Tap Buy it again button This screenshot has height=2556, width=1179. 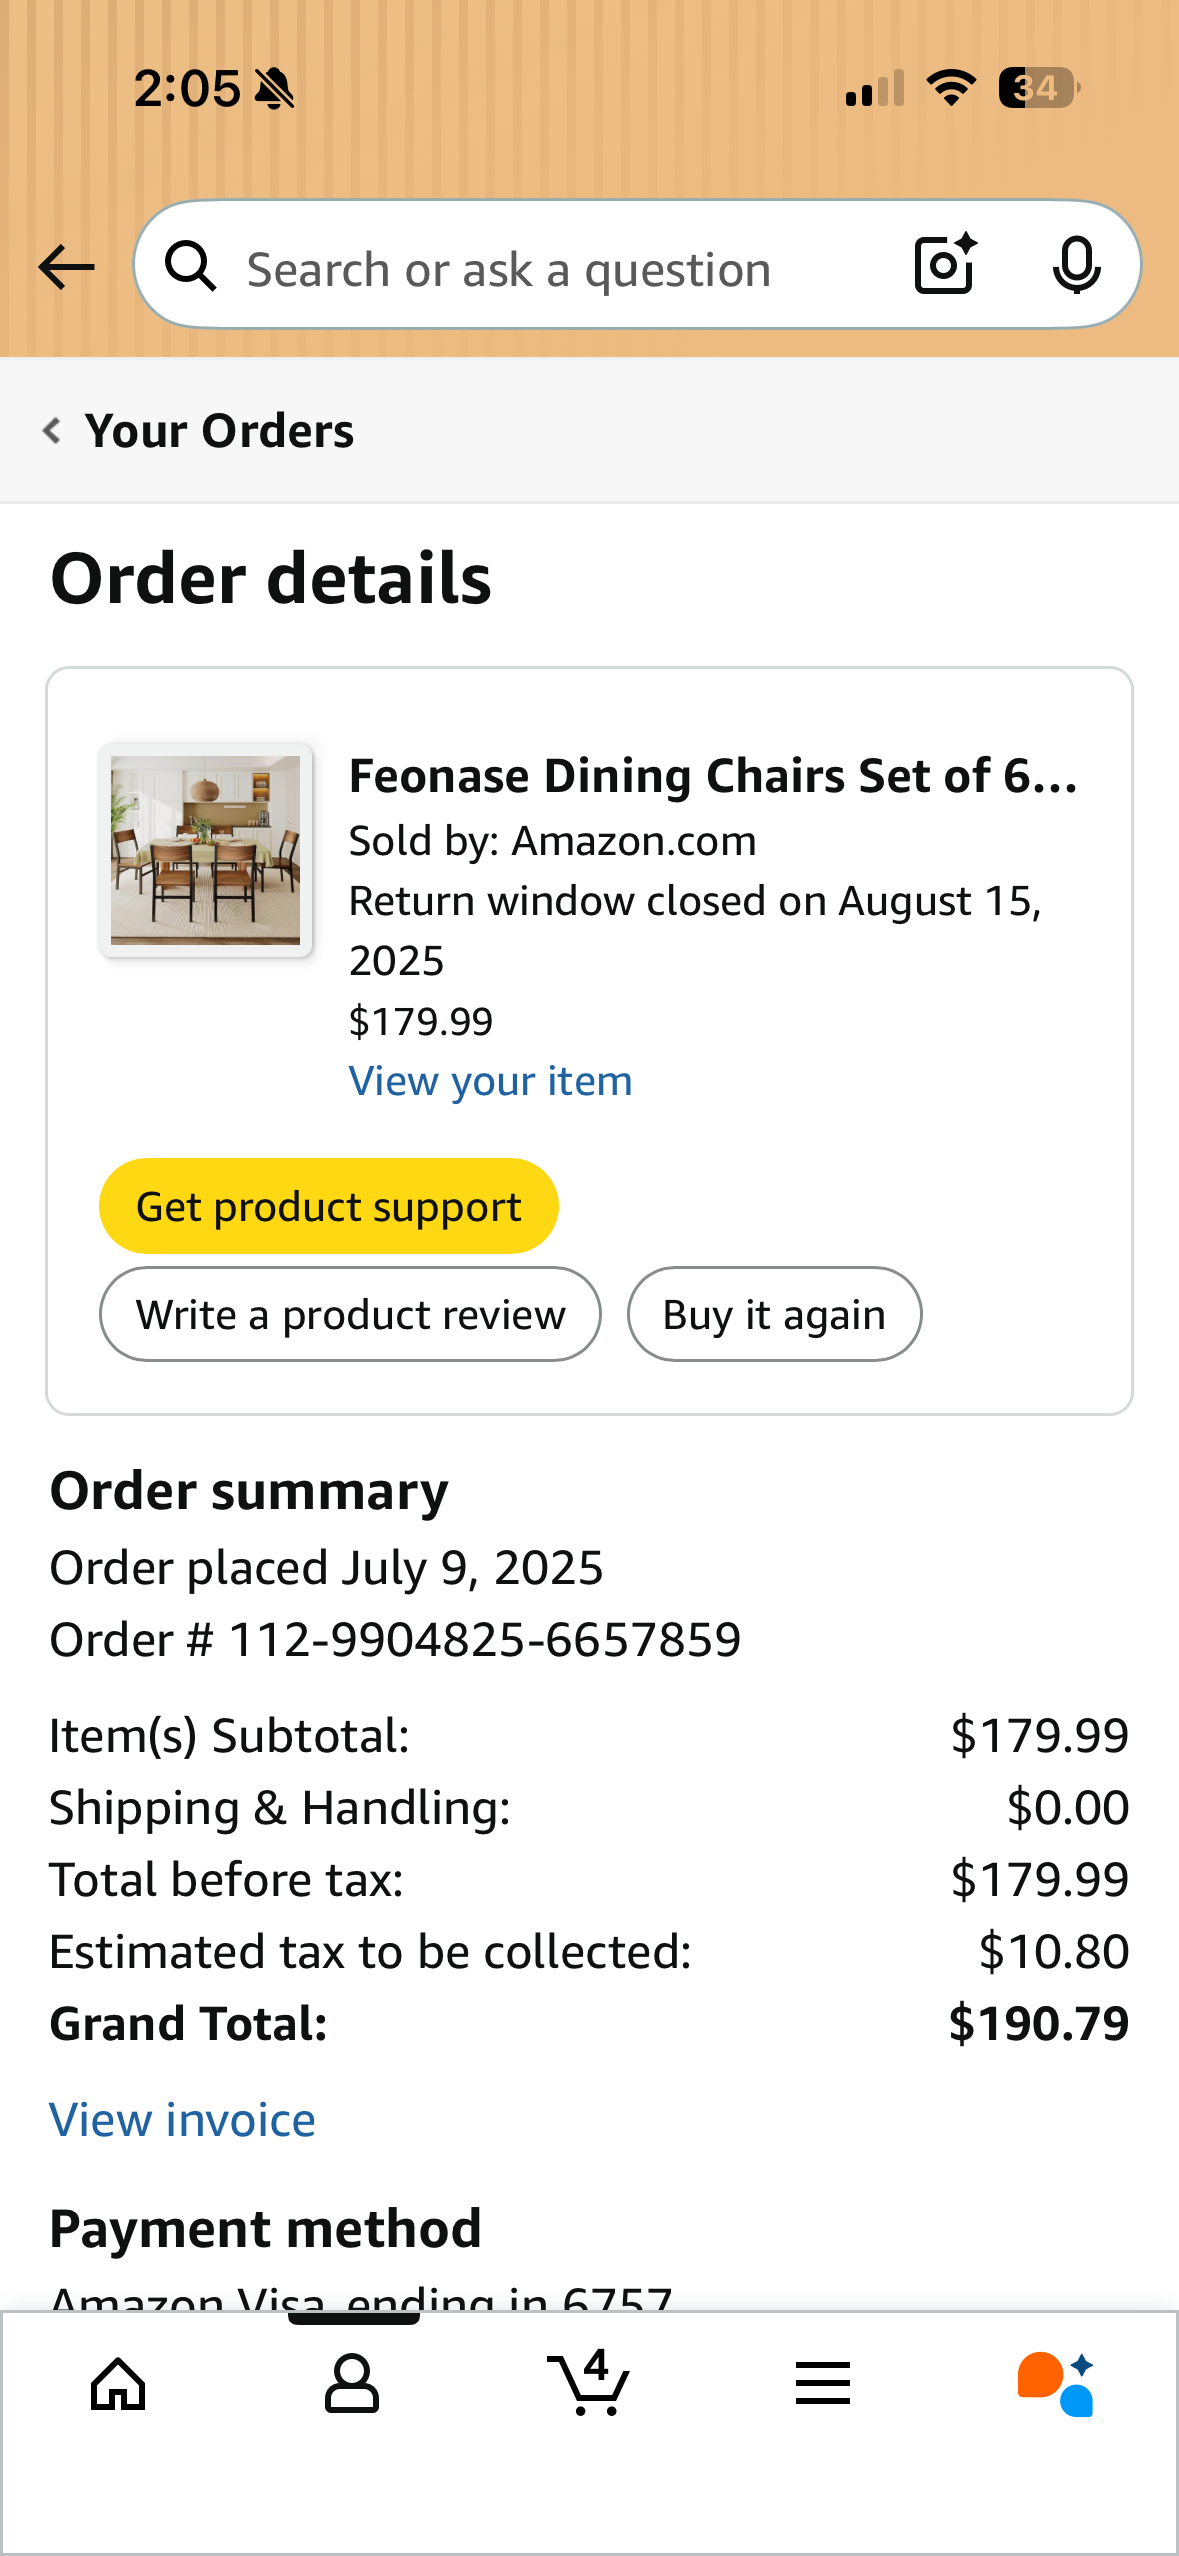pyautogui.click(x=774, y=1314)
